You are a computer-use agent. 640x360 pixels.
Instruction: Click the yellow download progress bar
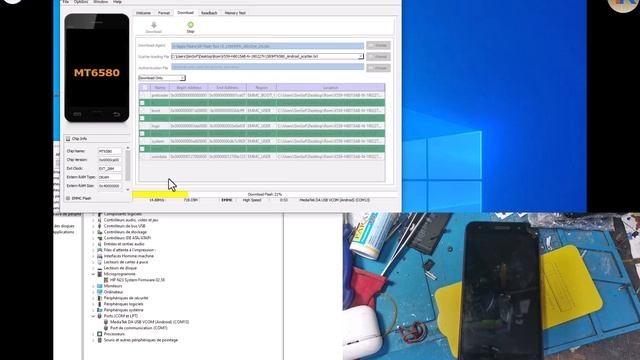click(x=160, y=194)
